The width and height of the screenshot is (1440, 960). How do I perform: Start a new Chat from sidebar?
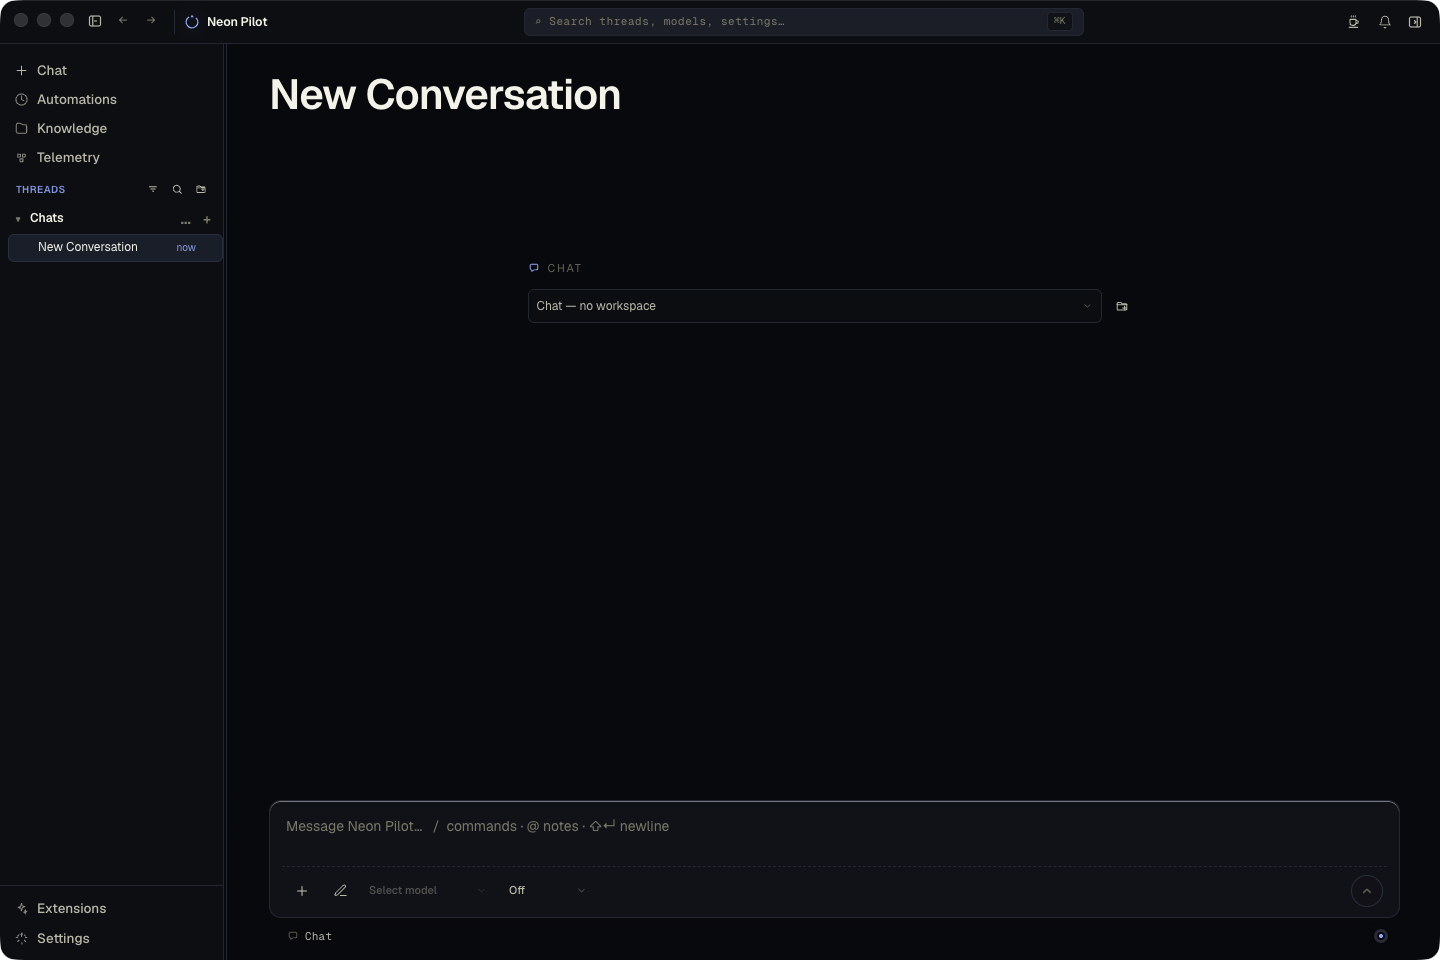coord(112,71)
